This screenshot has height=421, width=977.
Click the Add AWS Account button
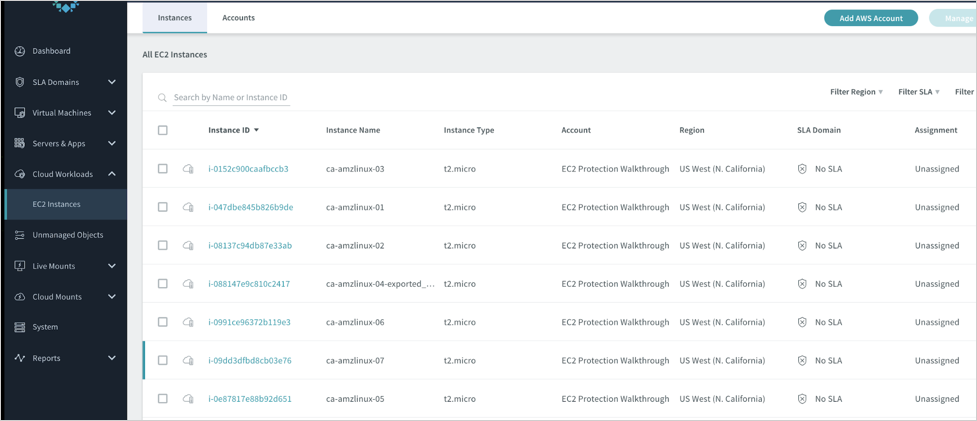pos(871,18)
